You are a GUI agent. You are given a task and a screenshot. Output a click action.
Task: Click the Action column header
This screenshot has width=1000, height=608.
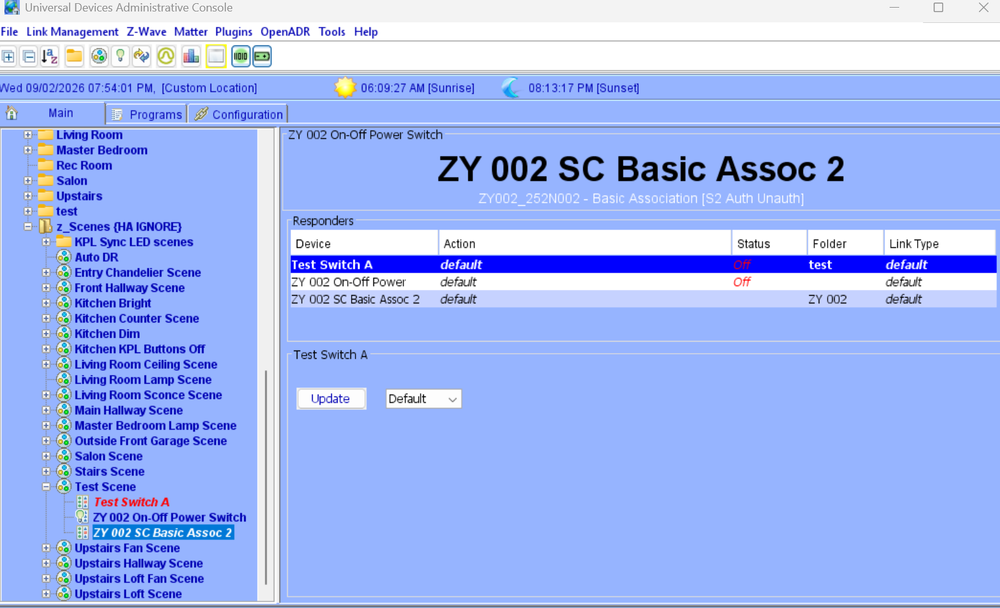[x=585, y=244]
